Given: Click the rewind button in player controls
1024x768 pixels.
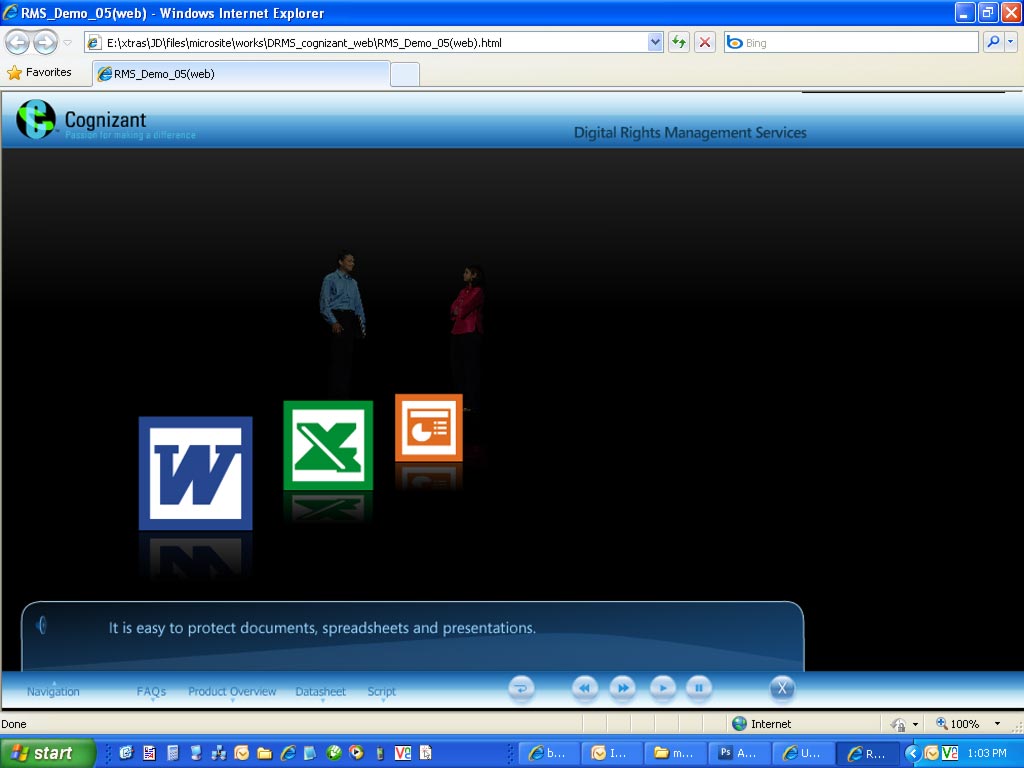Looking at the screenshot, I should click(x=584, y=688).
